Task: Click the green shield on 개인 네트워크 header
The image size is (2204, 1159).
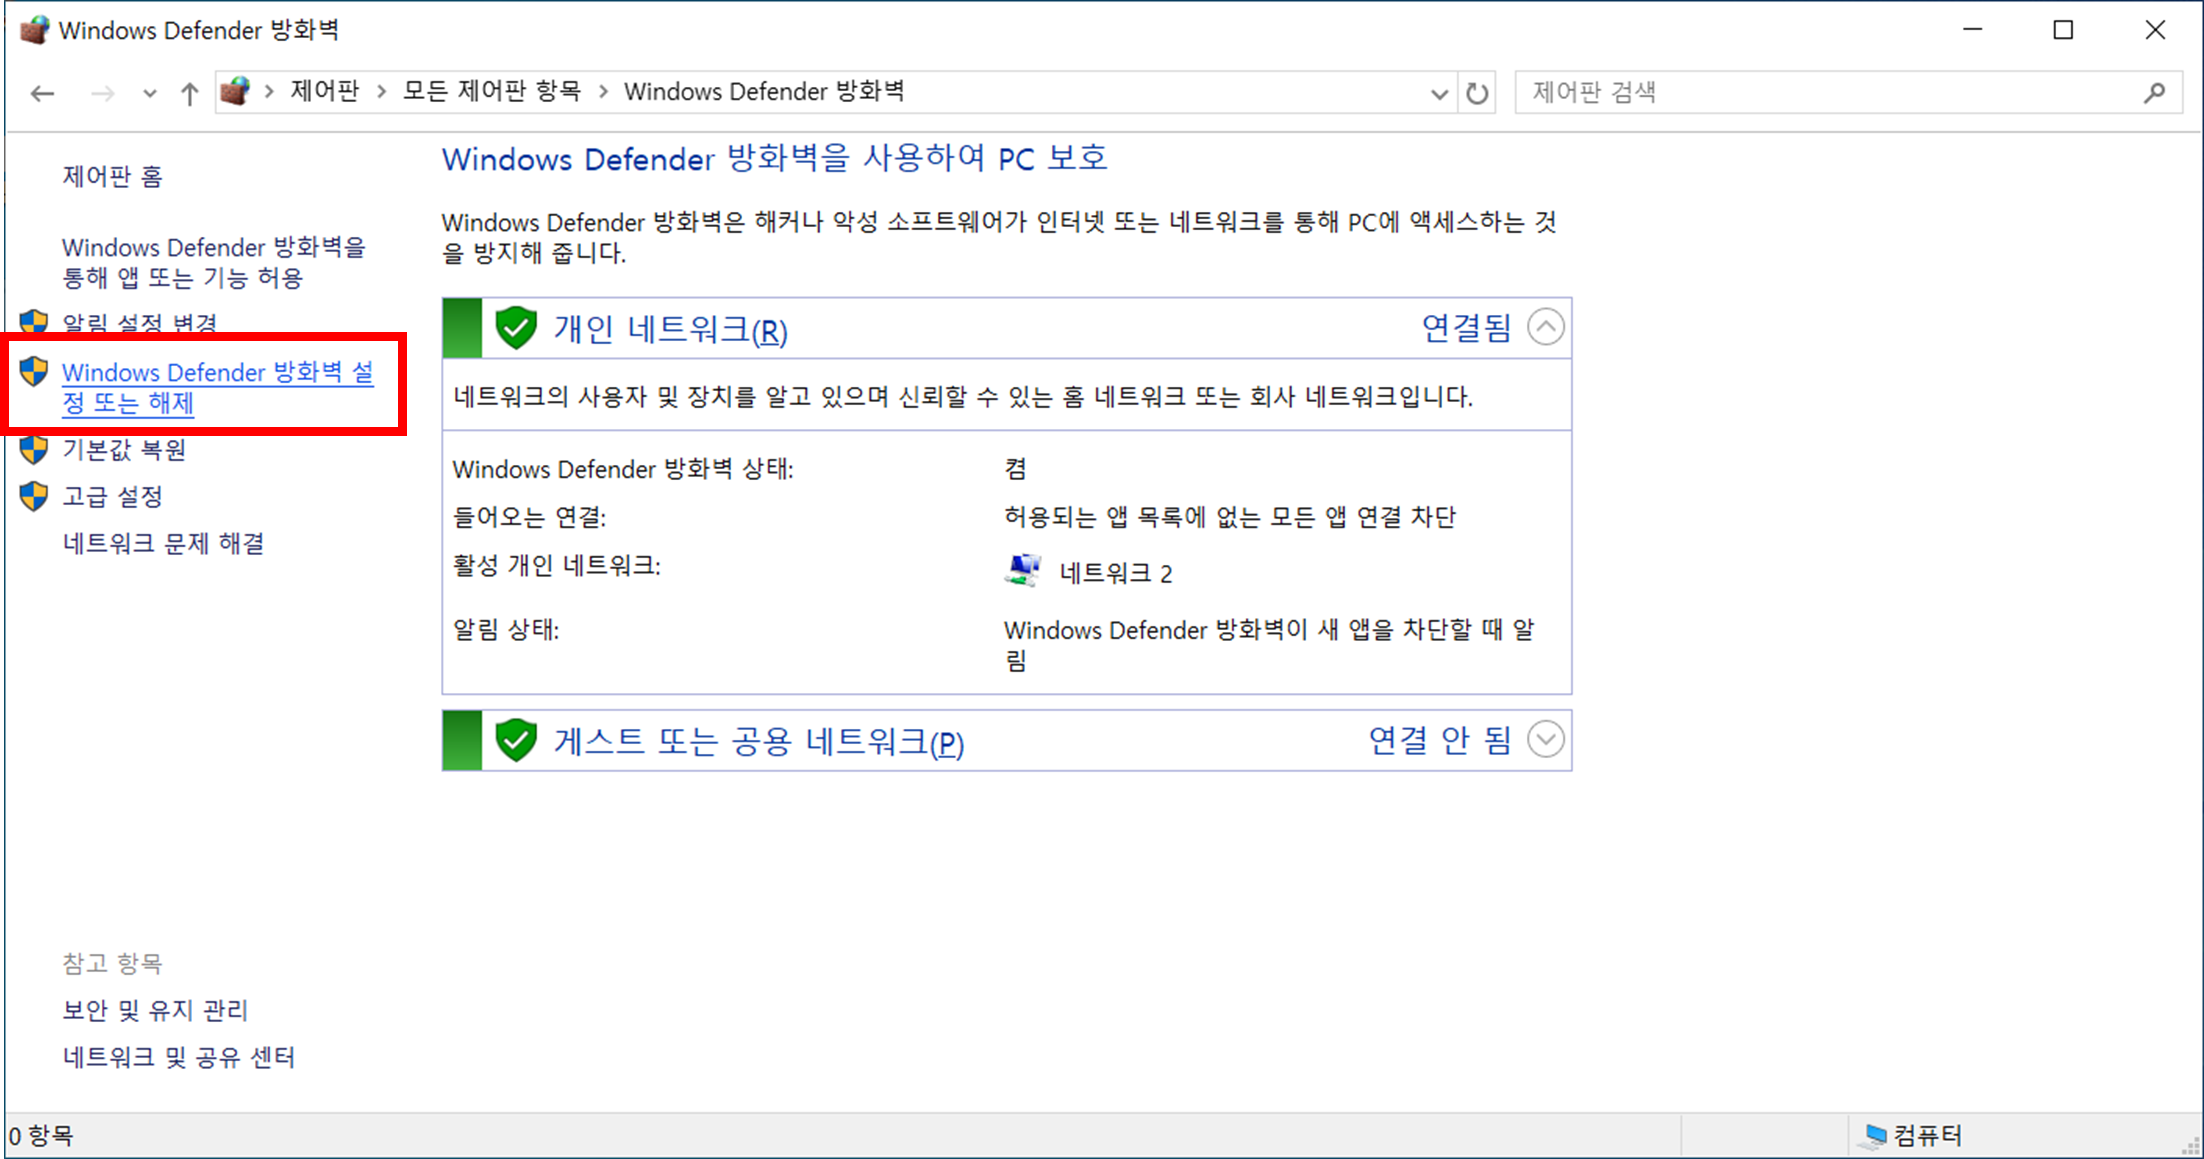Action: (x=516, y=327)
